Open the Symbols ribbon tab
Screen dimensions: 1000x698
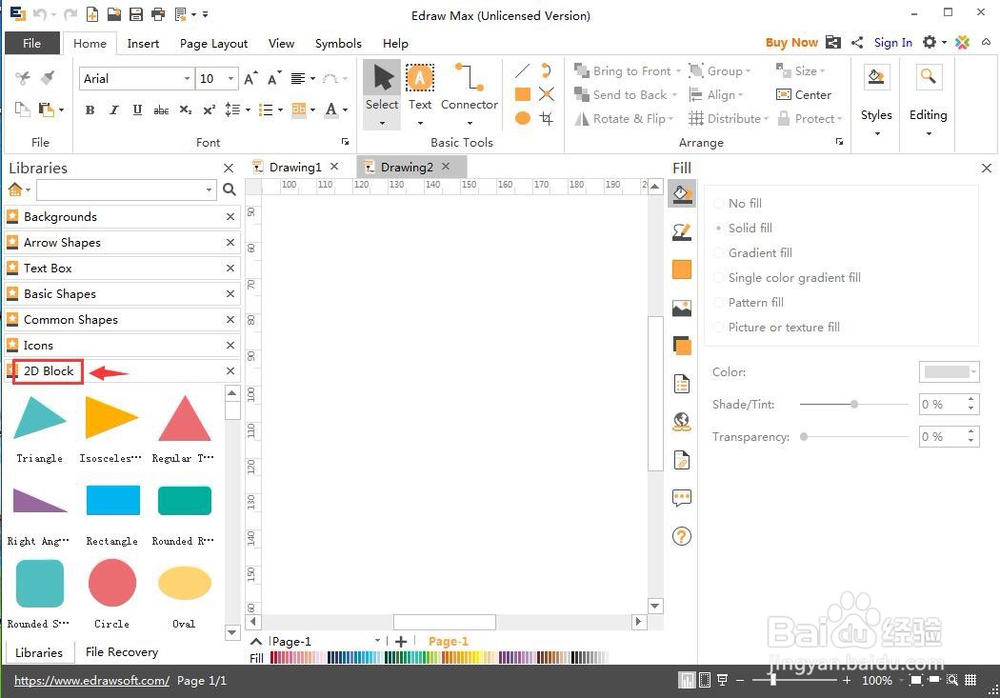338,43
